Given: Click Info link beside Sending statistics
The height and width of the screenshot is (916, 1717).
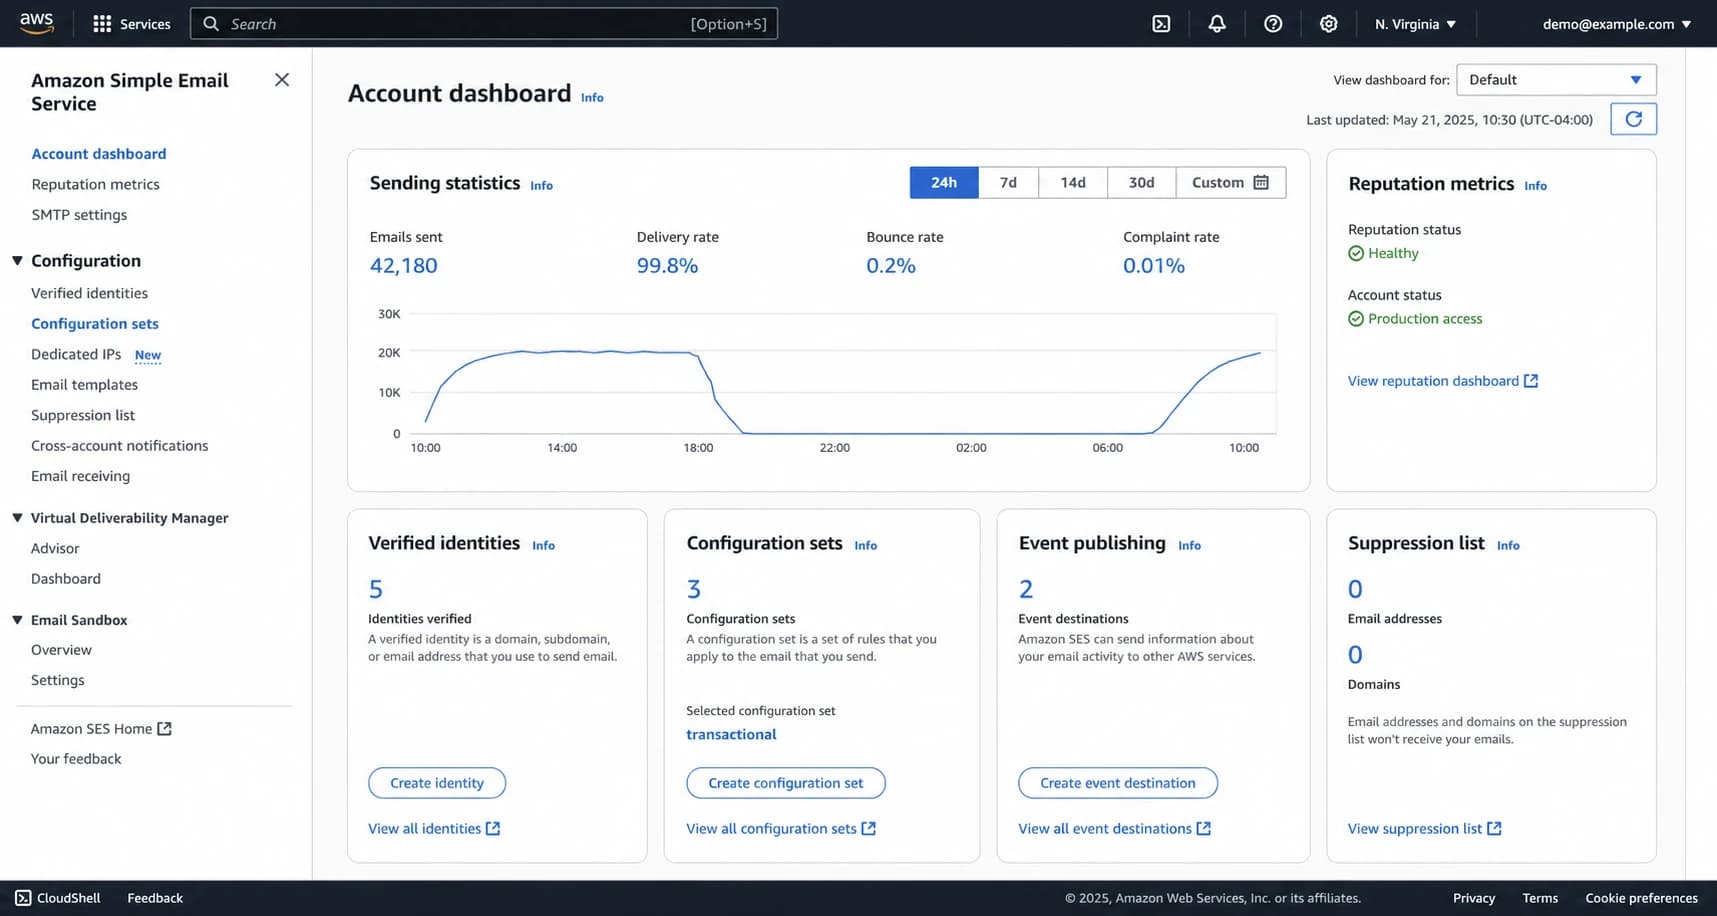Looking at the screenshot, I should point(541,186).
